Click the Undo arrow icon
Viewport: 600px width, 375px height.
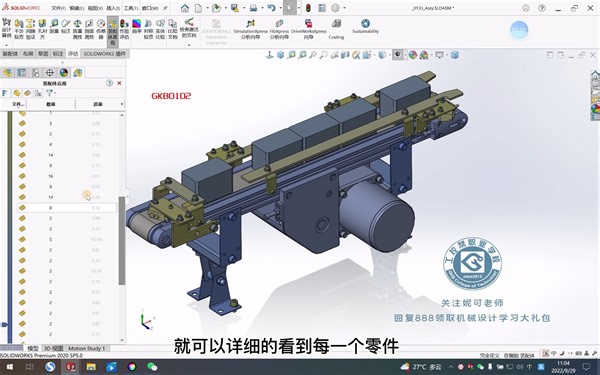(271, 8)
